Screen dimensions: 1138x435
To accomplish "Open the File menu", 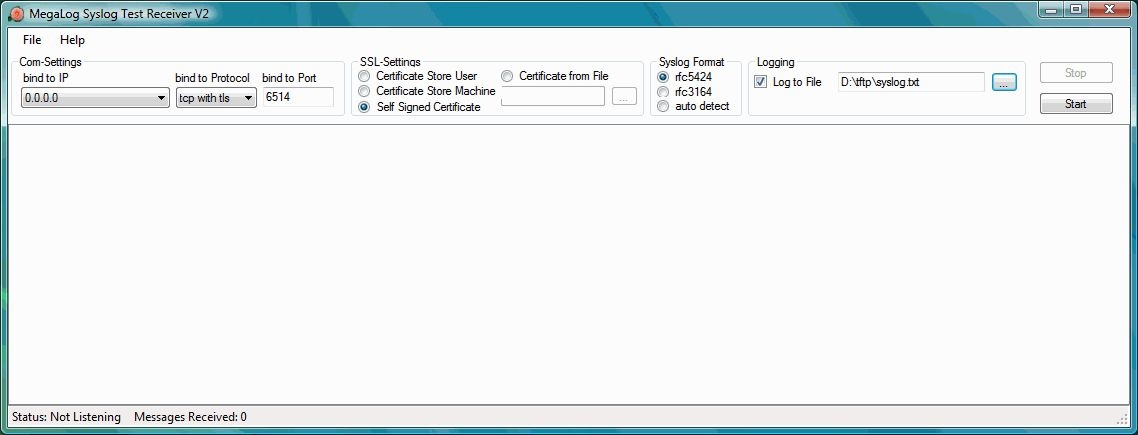I will [x=32, y=40].
